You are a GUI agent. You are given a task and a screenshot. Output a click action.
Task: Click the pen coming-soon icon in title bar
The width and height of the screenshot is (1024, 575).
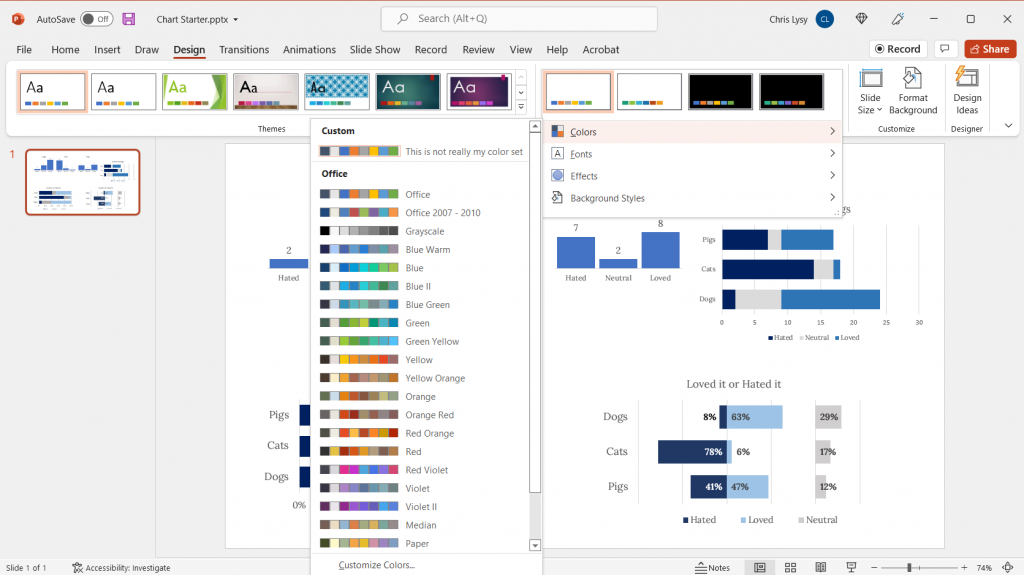898,19
